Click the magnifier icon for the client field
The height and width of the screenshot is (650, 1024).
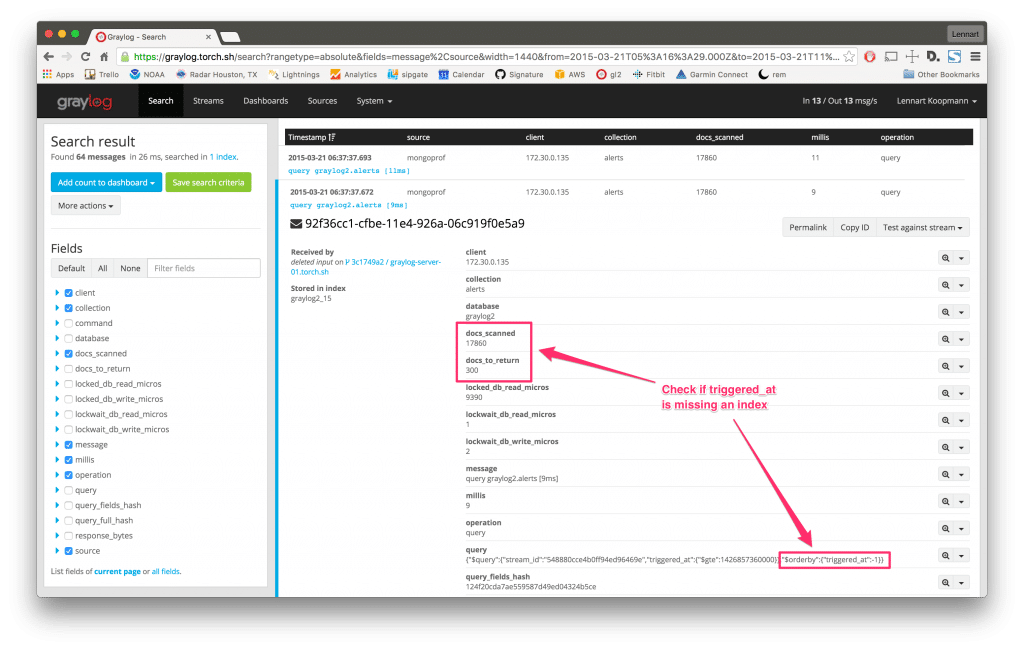coord(945,257)
